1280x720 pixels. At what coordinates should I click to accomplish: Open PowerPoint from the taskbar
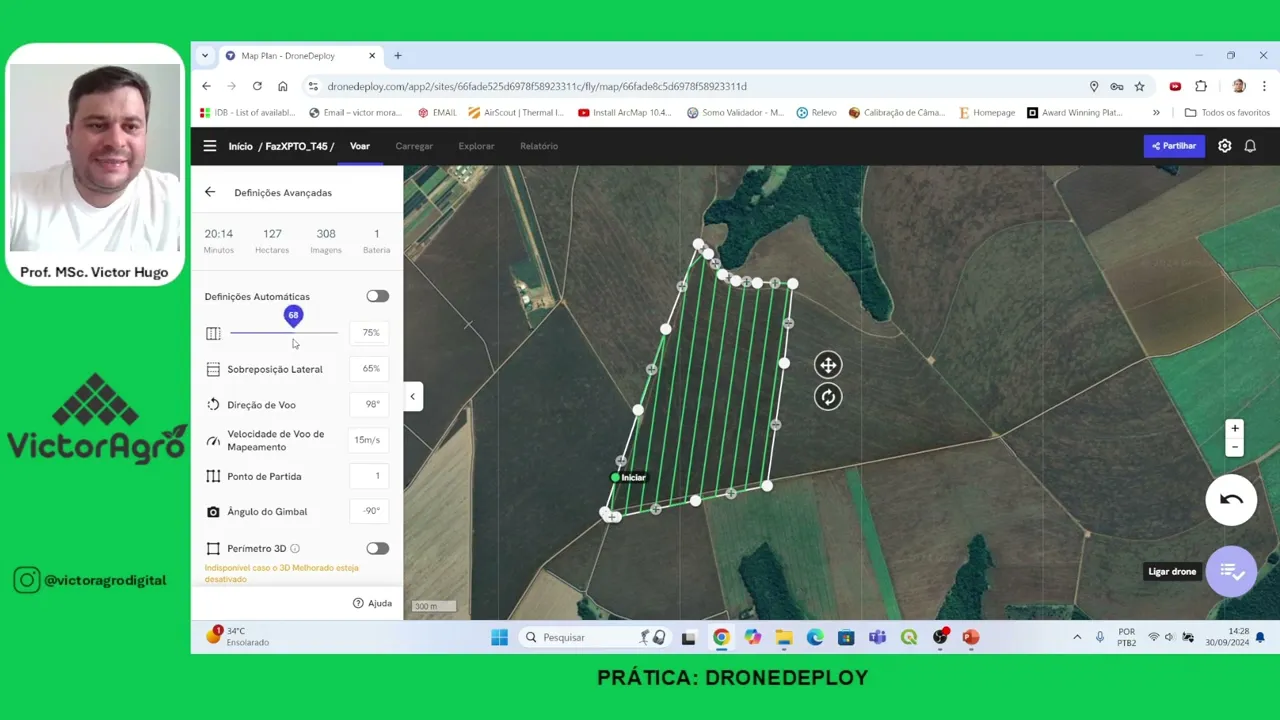(971, 637)
